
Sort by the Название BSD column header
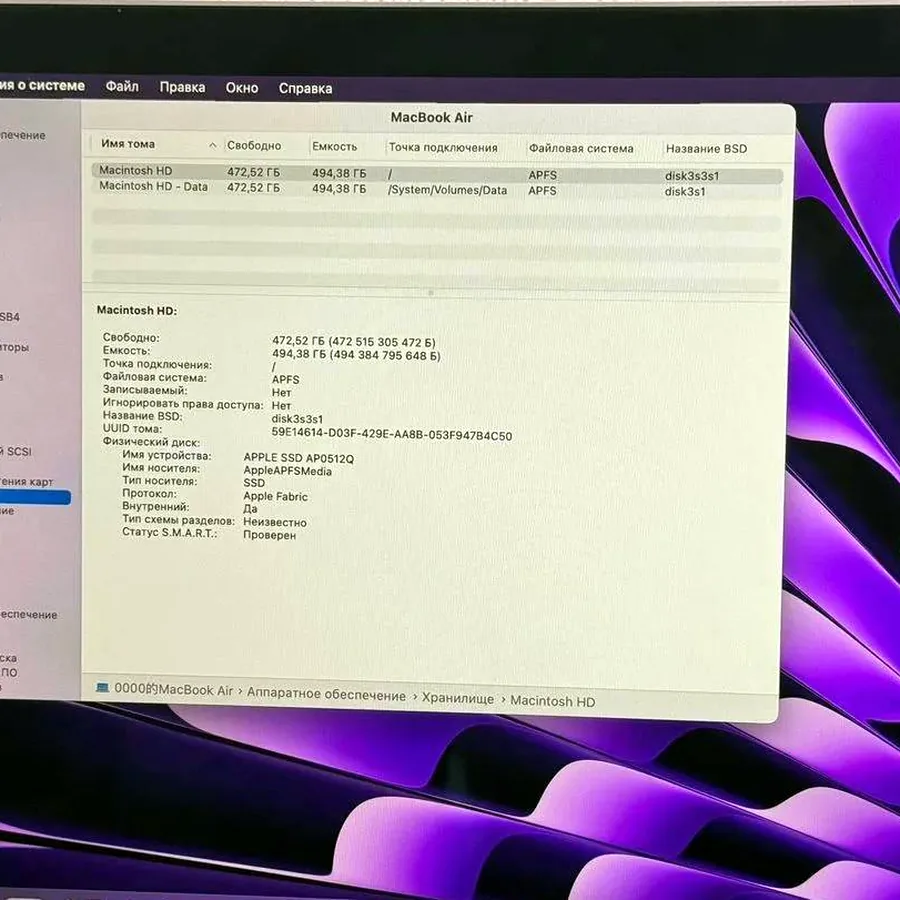click(x=706, y=149)
